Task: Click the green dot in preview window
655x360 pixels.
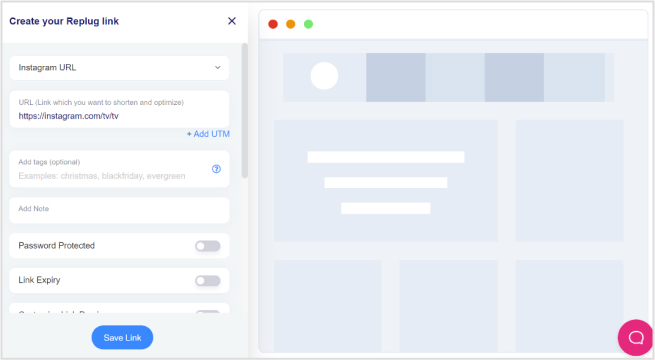Action: 308,24
